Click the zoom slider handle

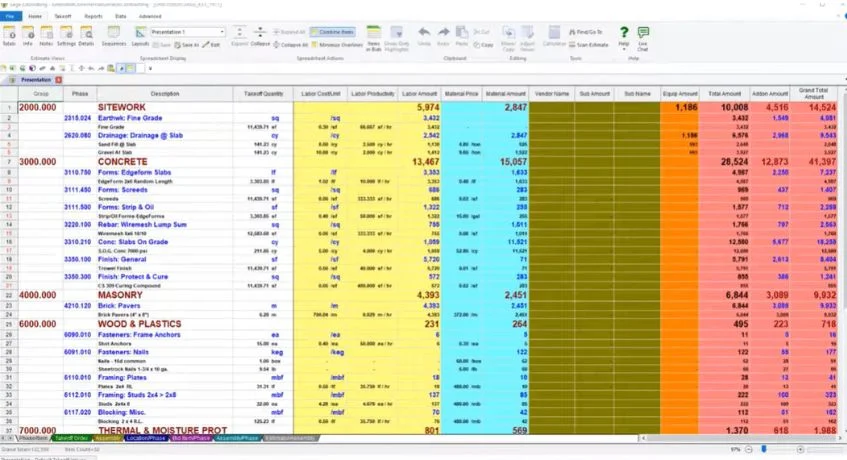(764, 449)
